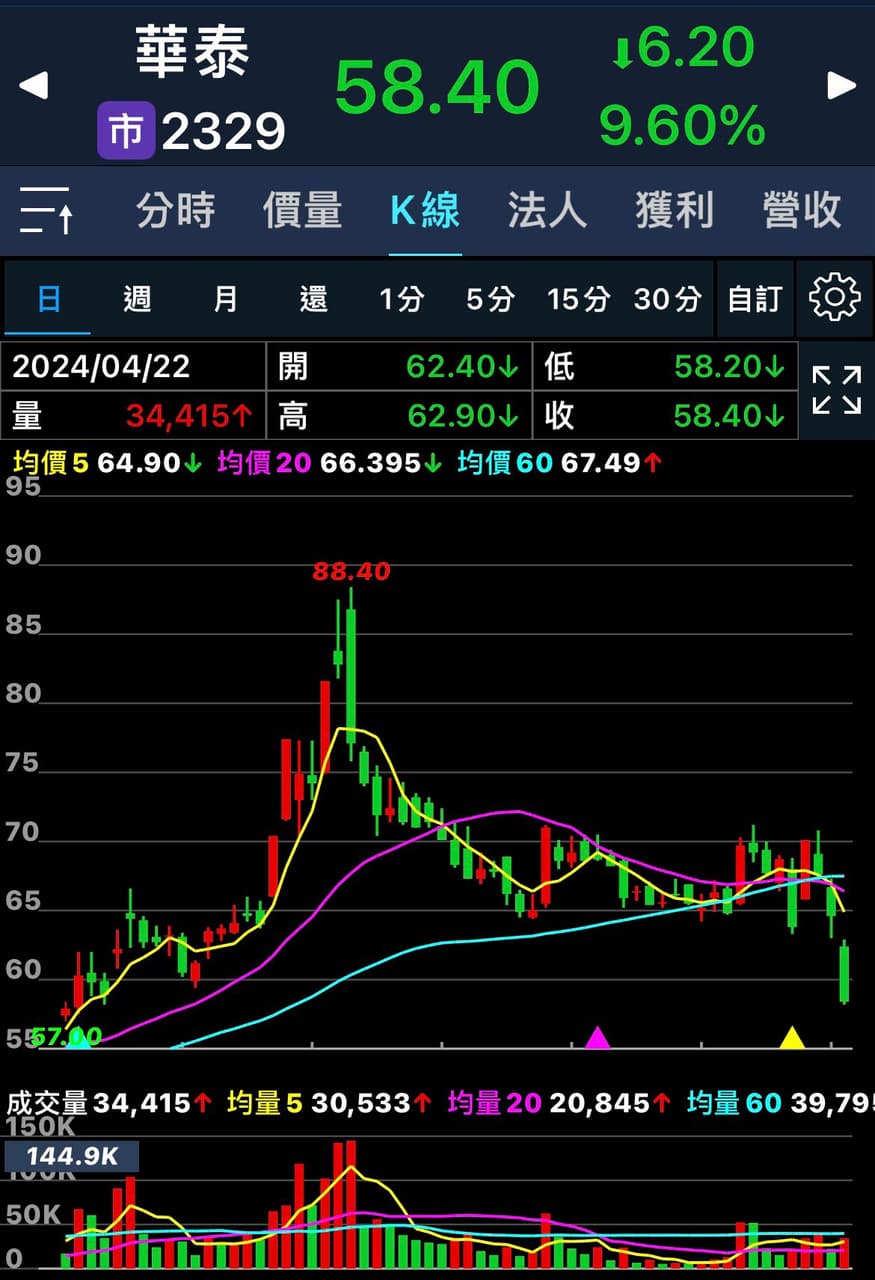Select the 營收 tab

click(801, 210)
